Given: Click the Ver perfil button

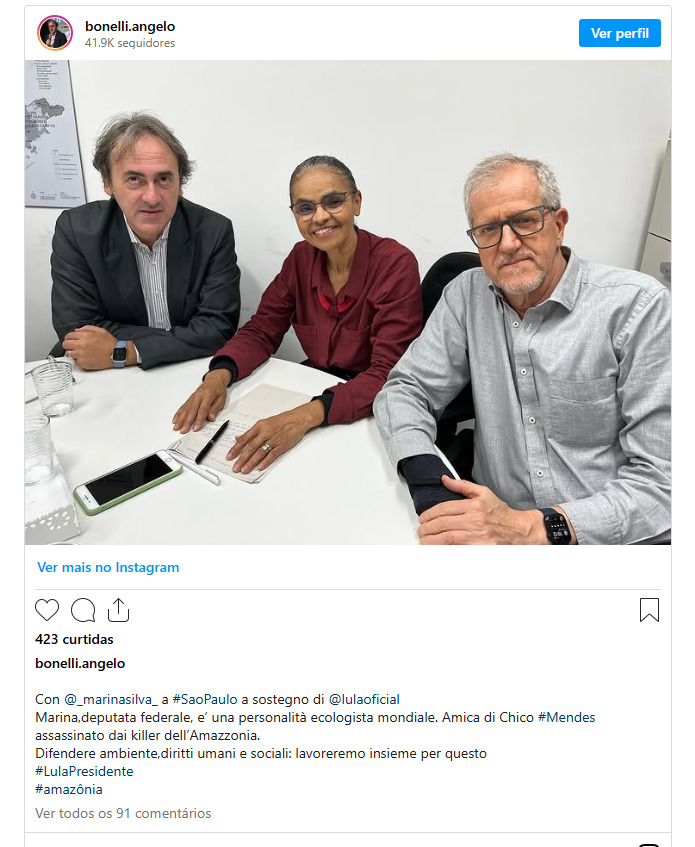Looking at the screenshot, I should (x=619, y=33).
